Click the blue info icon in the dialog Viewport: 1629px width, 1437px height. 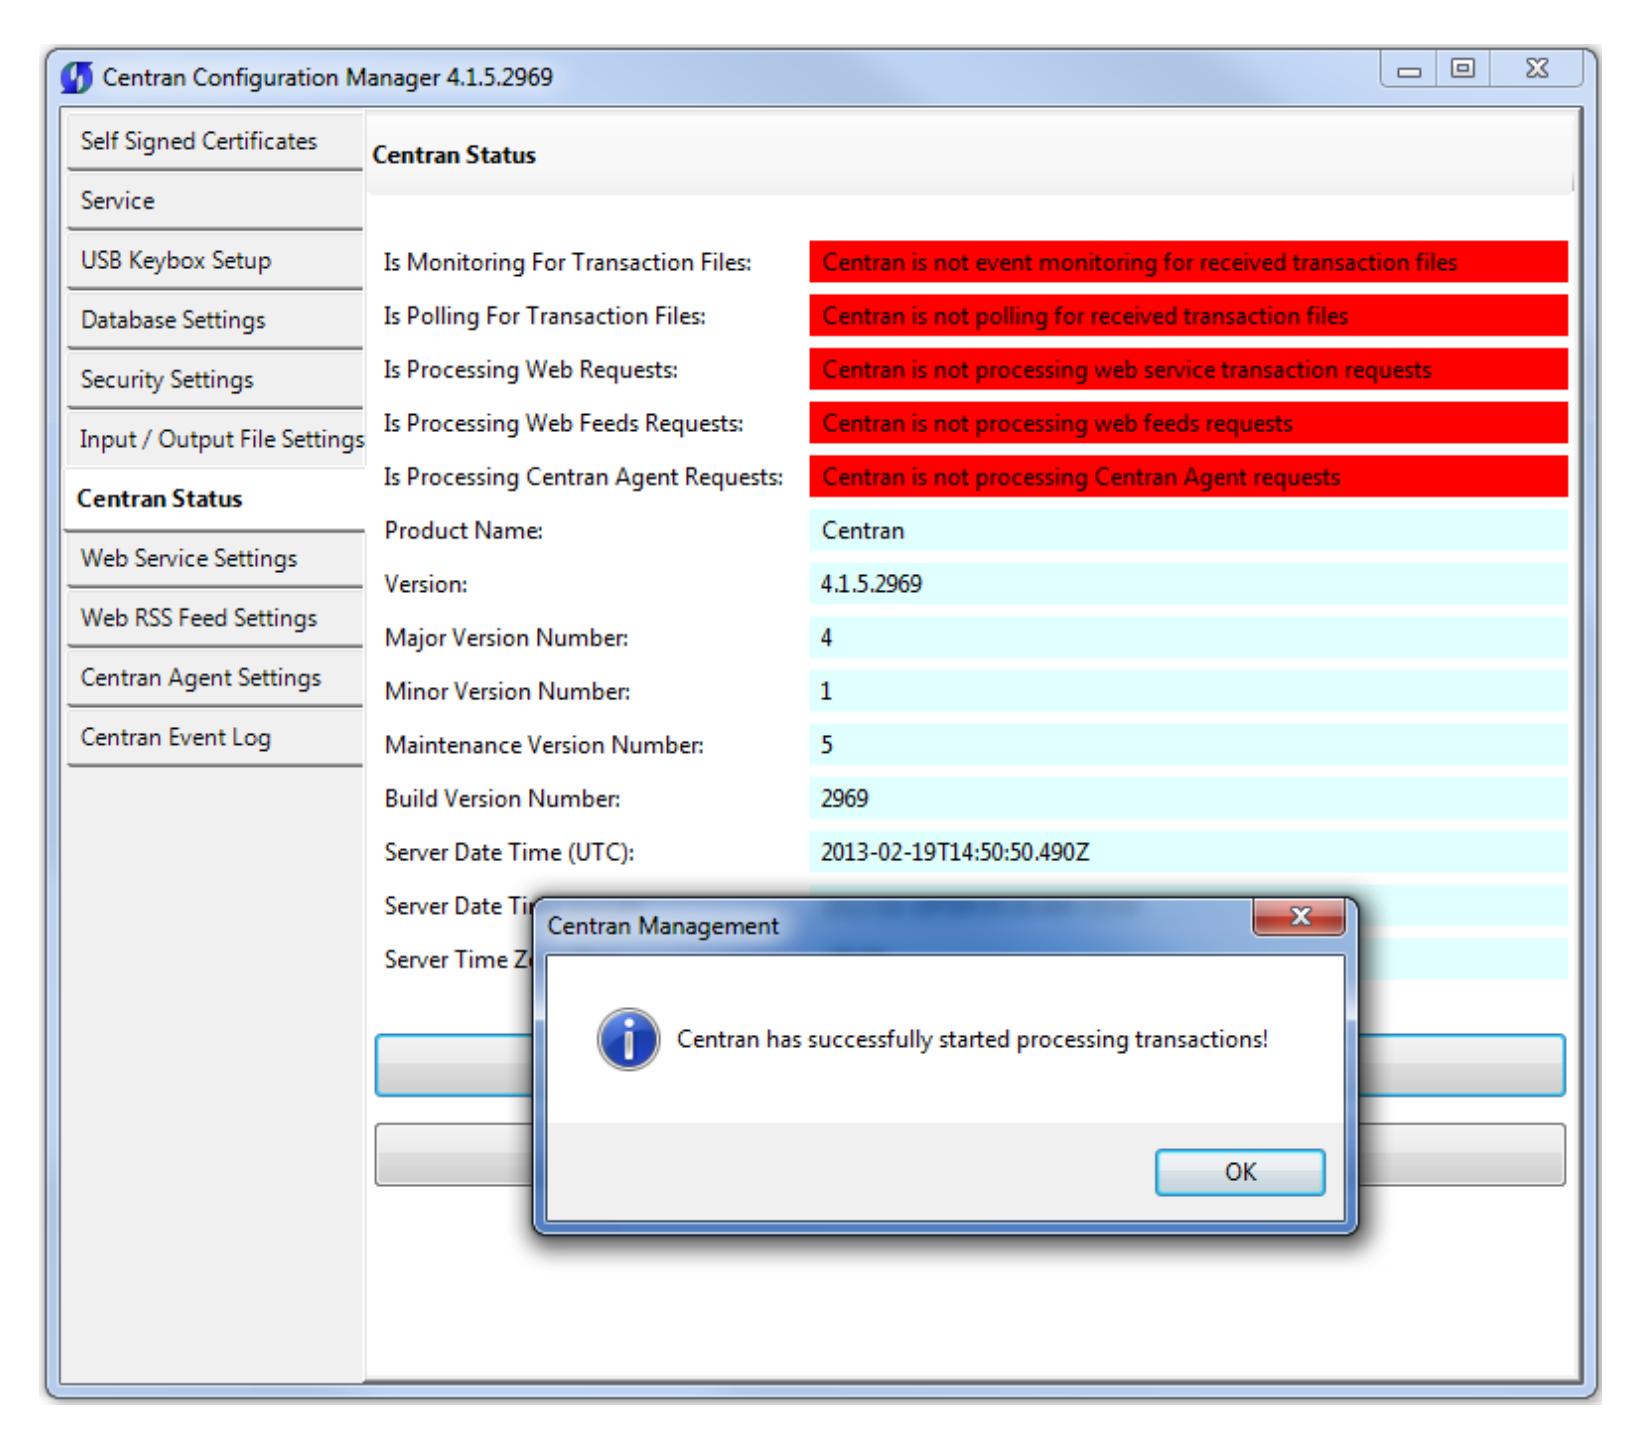pos(627,1039)
